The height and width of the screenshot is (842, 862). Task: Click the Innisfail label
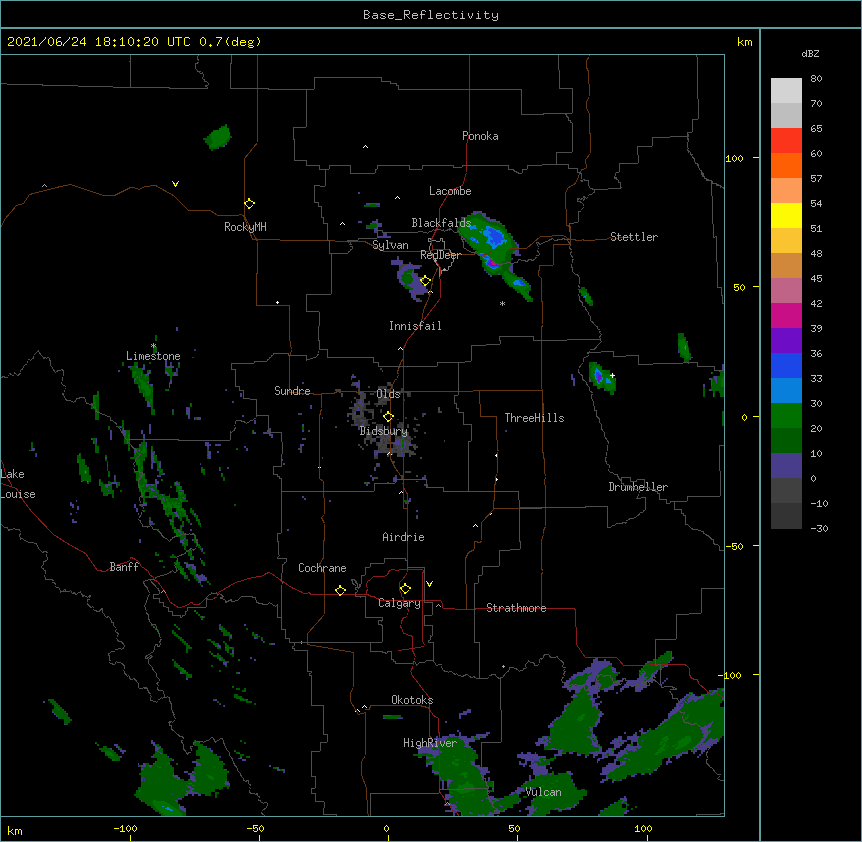tap(415, 326)
